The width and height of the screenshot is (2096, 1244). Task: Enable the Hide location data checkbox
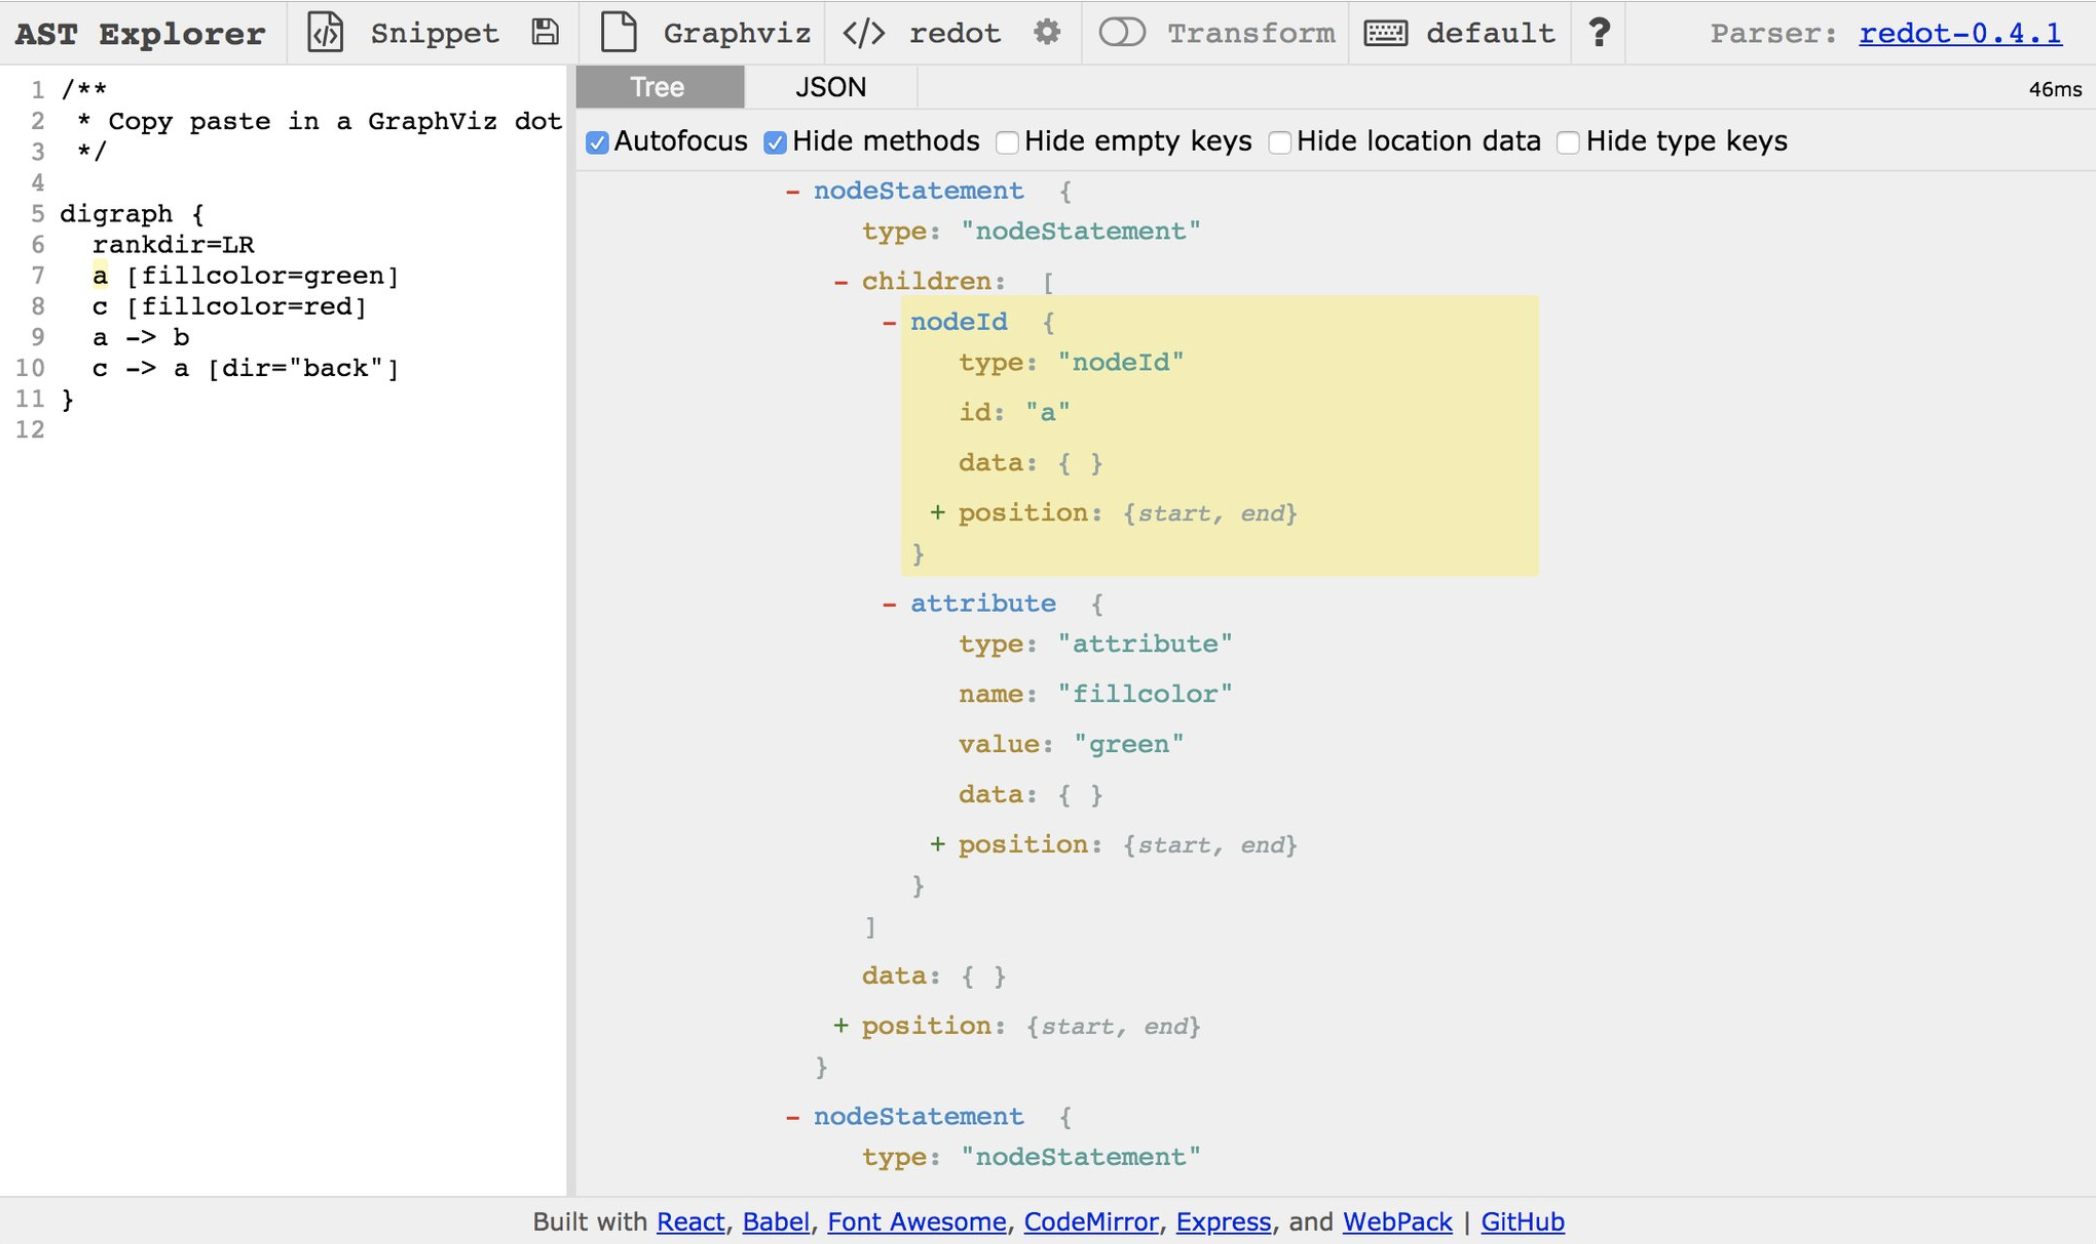[x=1280, y=142]
